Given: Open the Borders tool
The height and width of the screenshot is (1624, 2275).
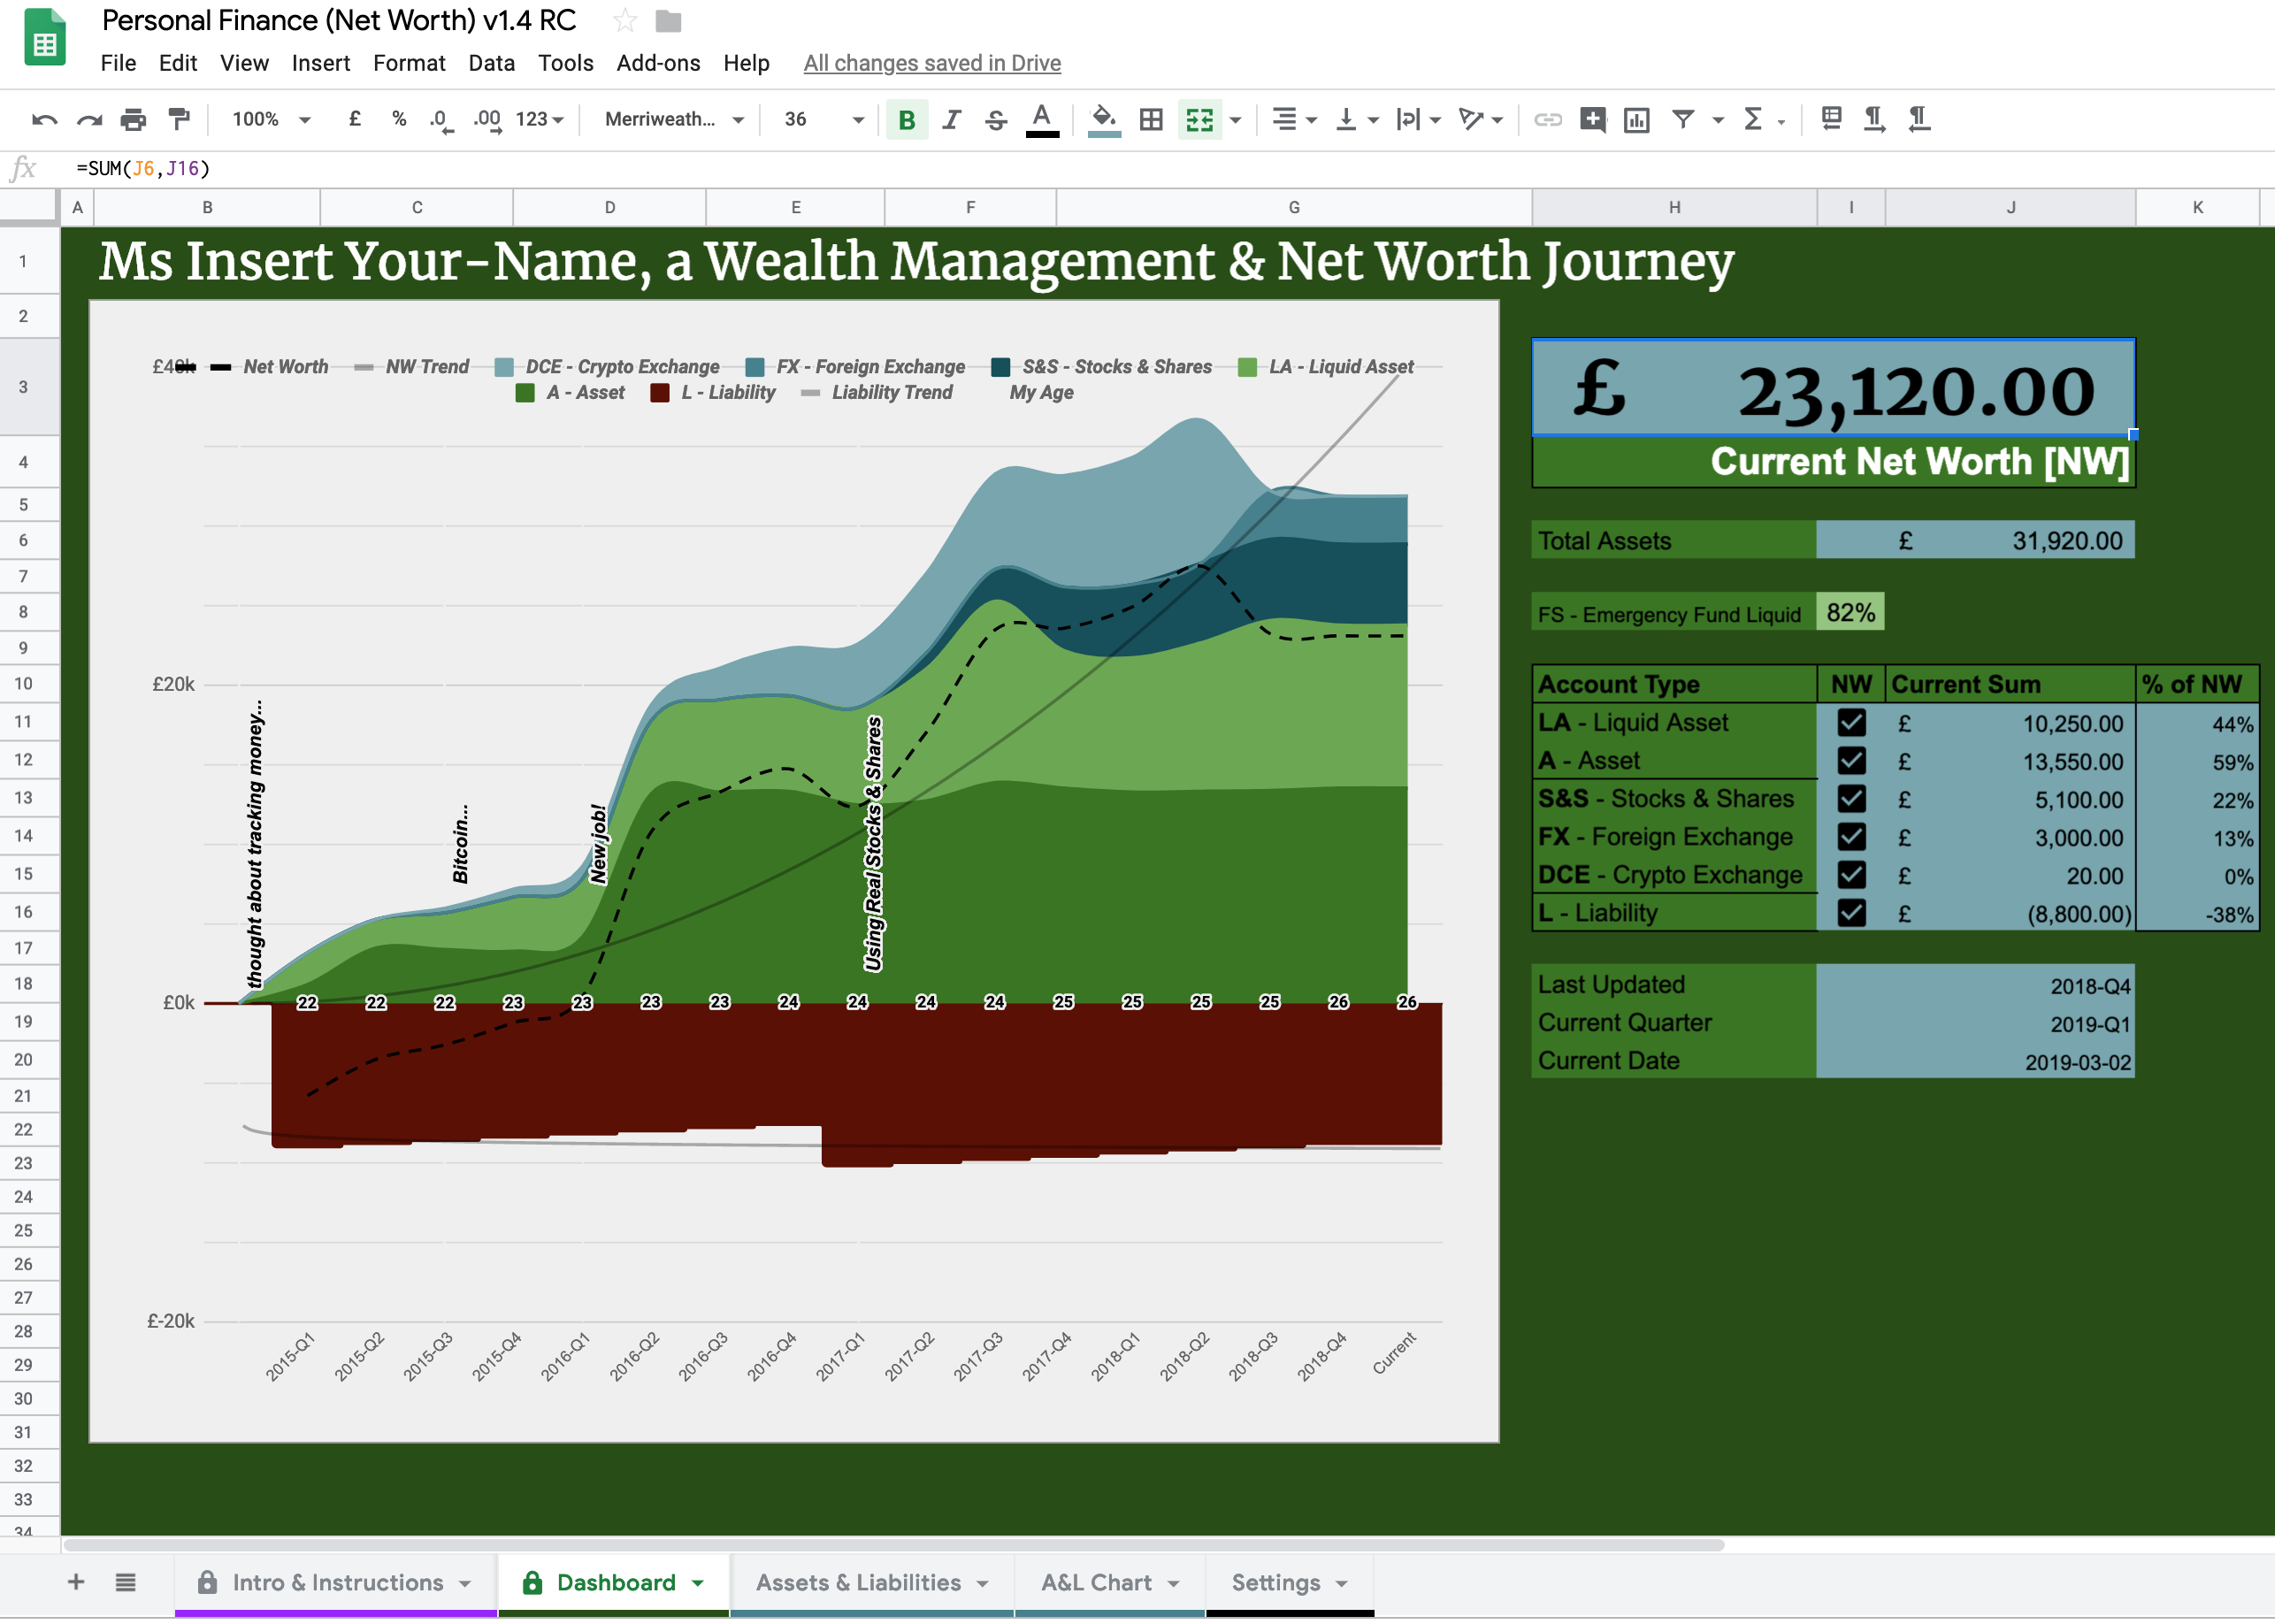Looking at the screenshot, I should pos(1151,120).
